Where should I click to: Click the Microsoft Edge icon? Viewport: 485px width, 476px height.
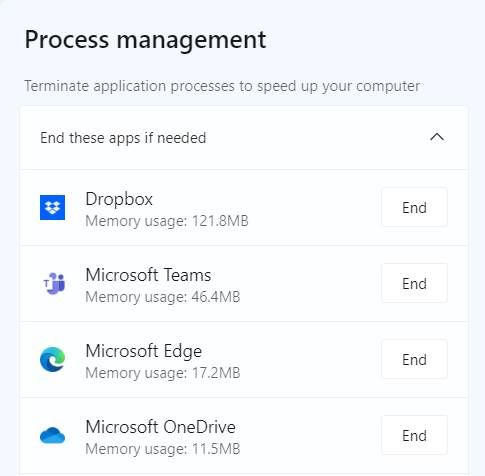pos(52,359)
